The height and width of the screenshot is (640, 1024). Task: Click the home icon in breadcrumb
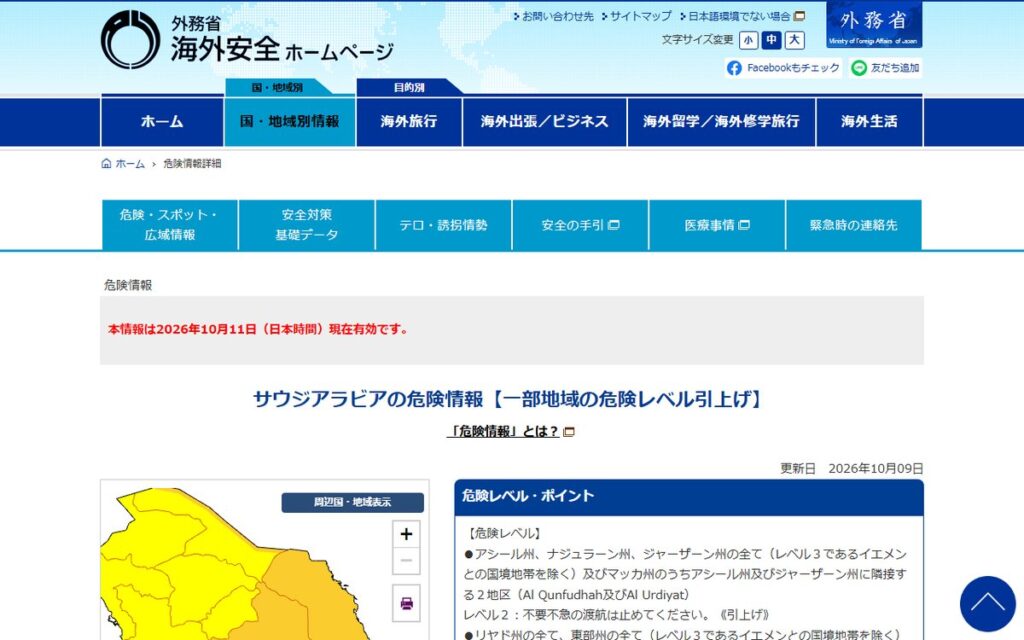pos(106,163)
